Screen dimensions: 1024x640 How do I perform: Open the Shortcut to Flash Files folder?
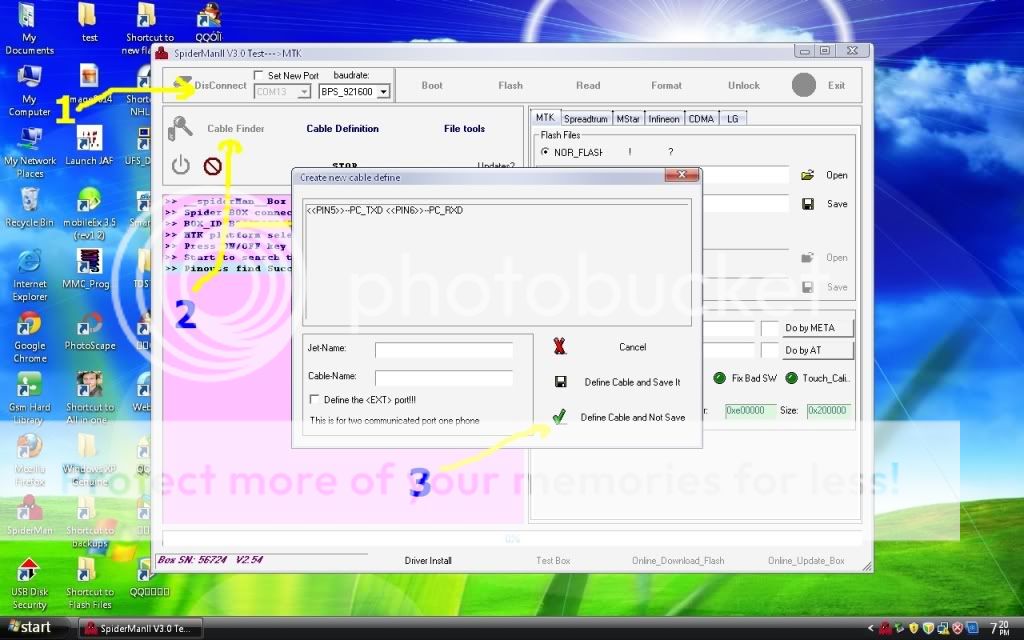89,583
